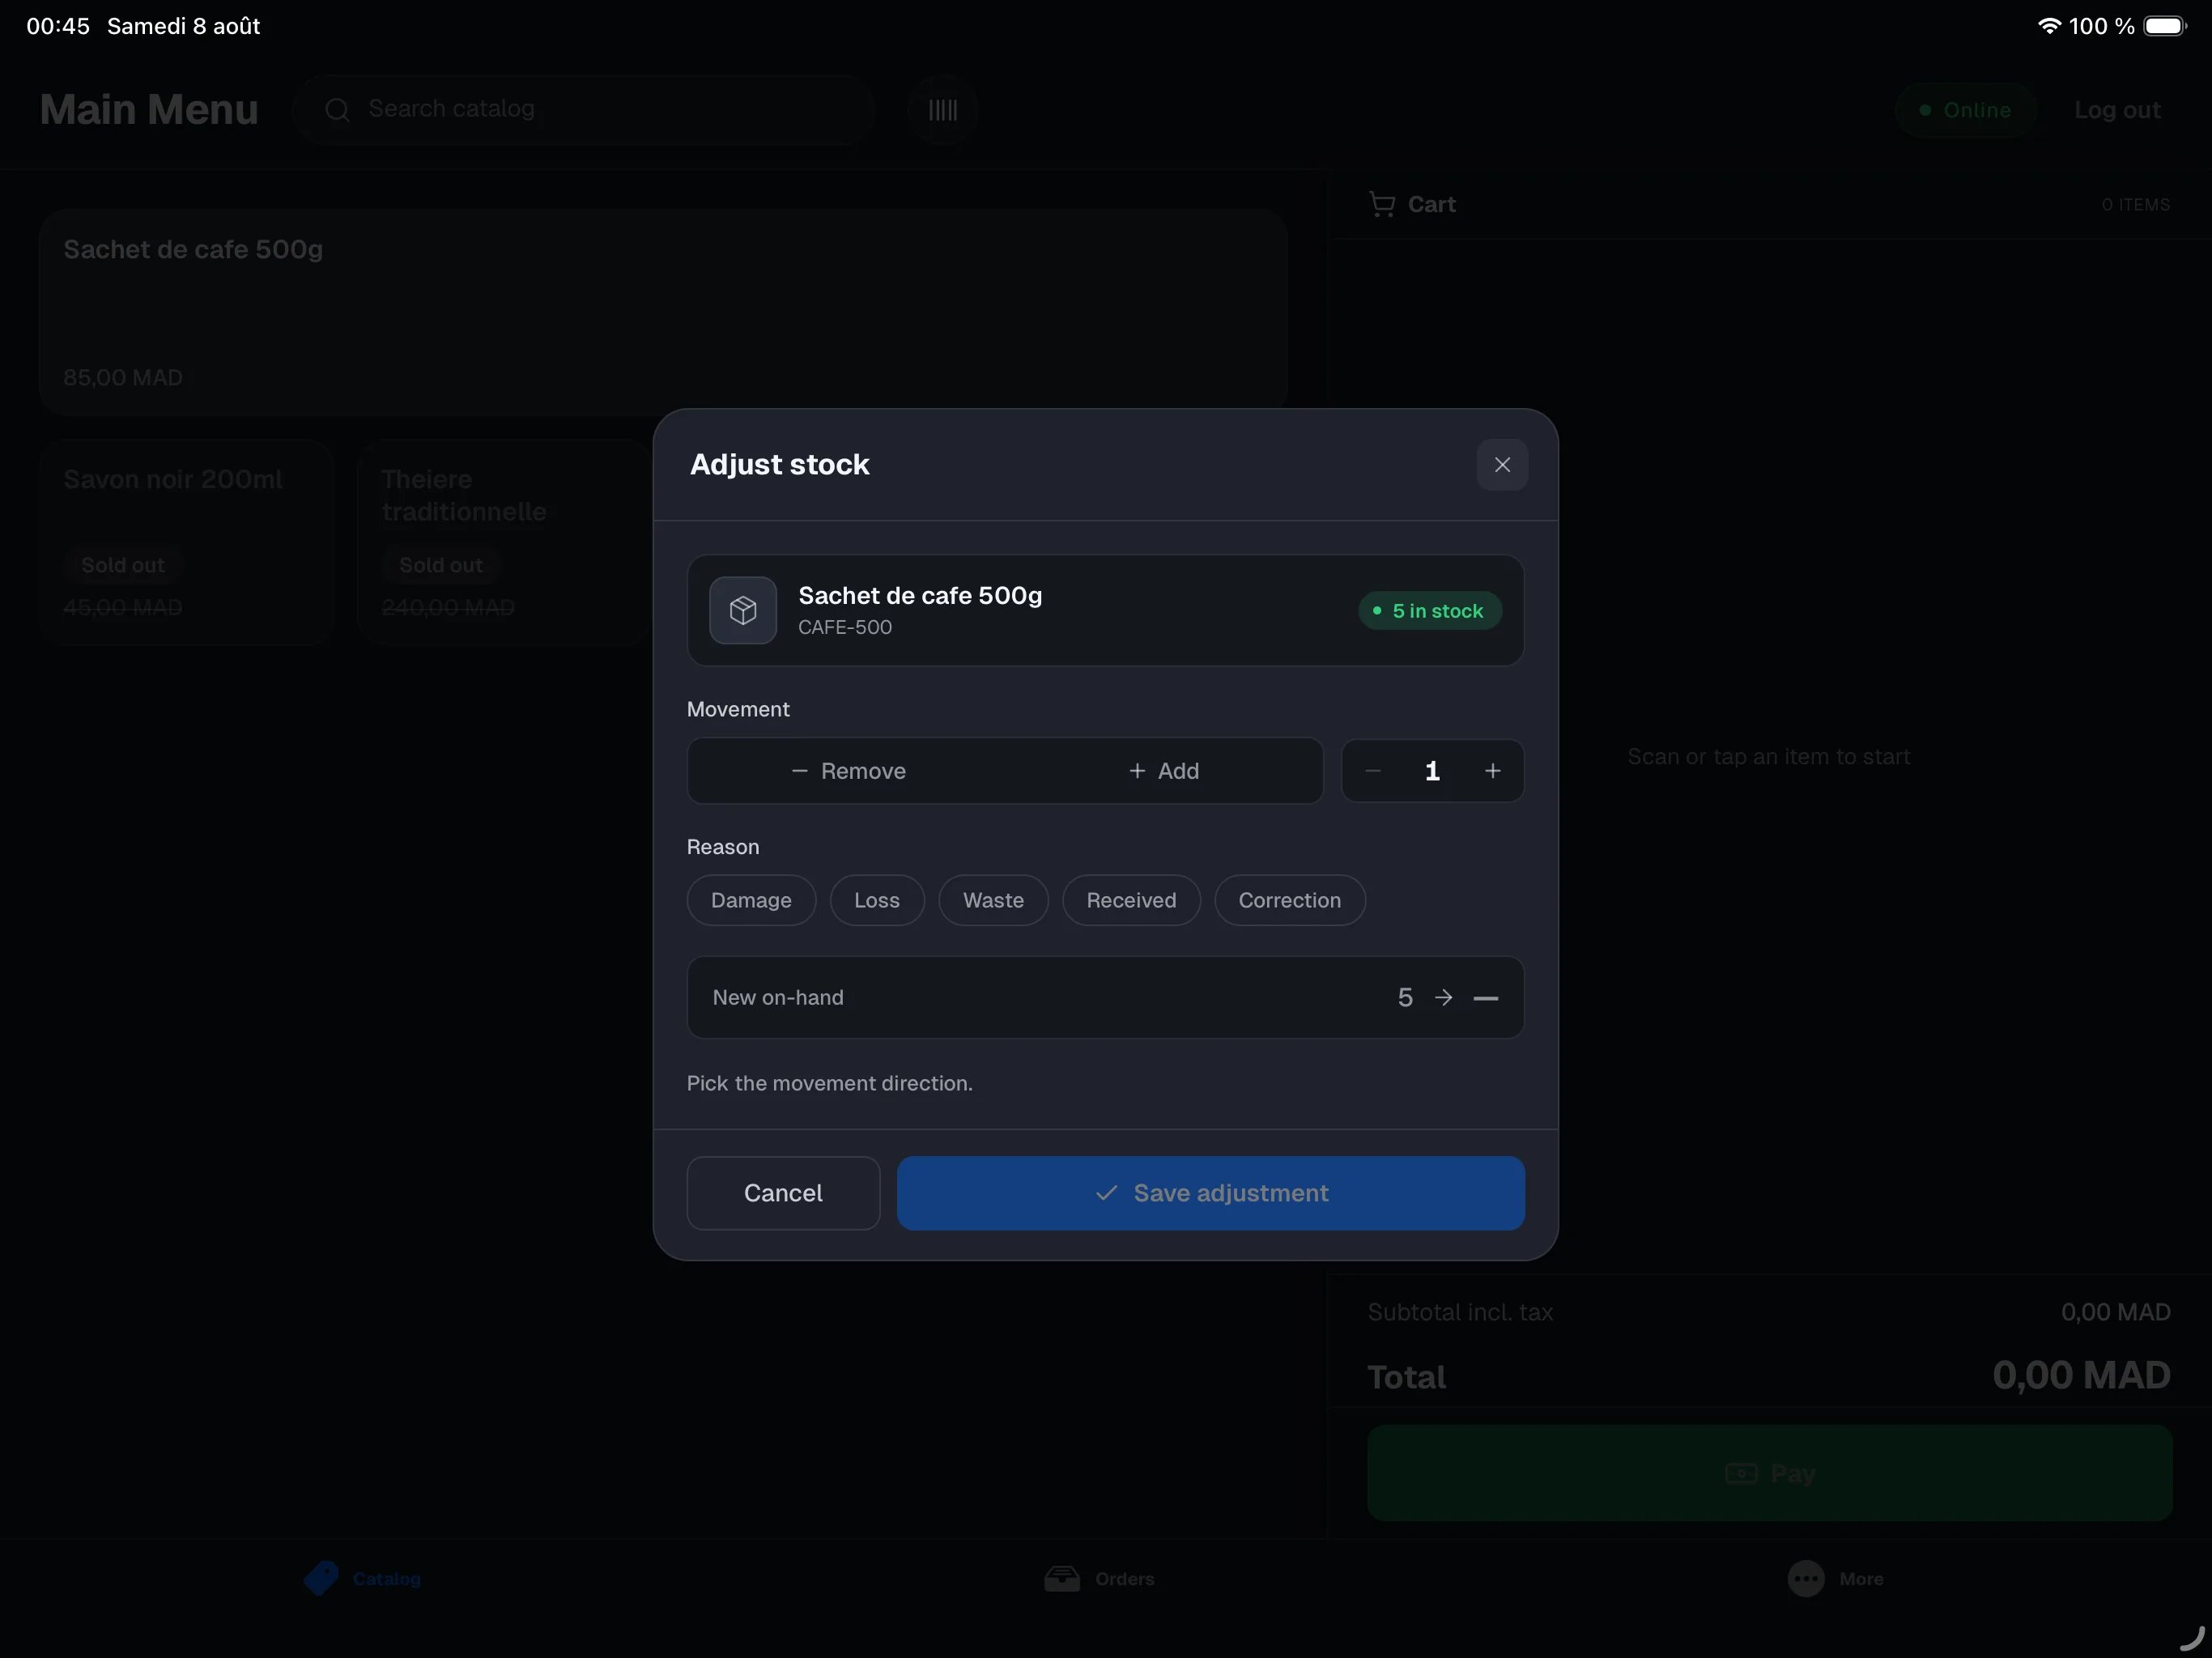Open the More tab
Viewport: 2212px width, 1658px height.
[x=1836, y=1579]
